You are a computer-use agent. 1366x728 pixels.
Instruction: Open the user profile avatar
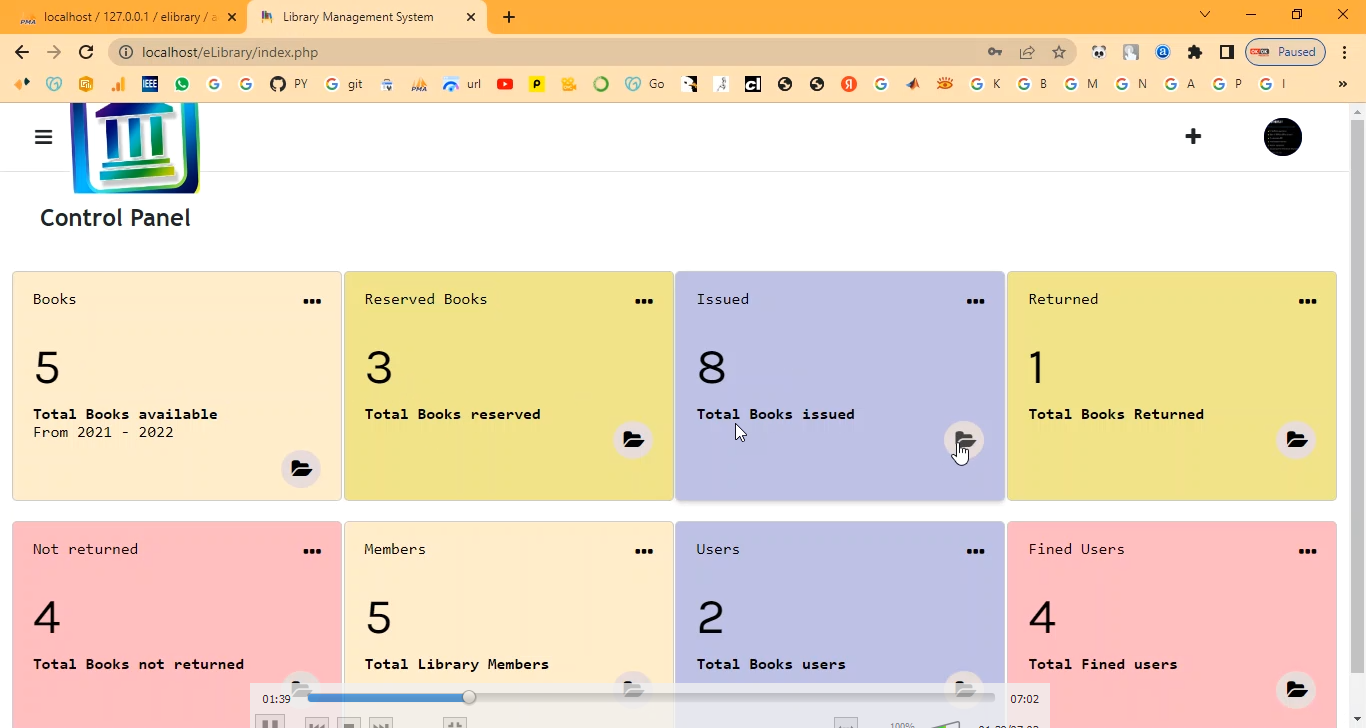(1283, 137)
